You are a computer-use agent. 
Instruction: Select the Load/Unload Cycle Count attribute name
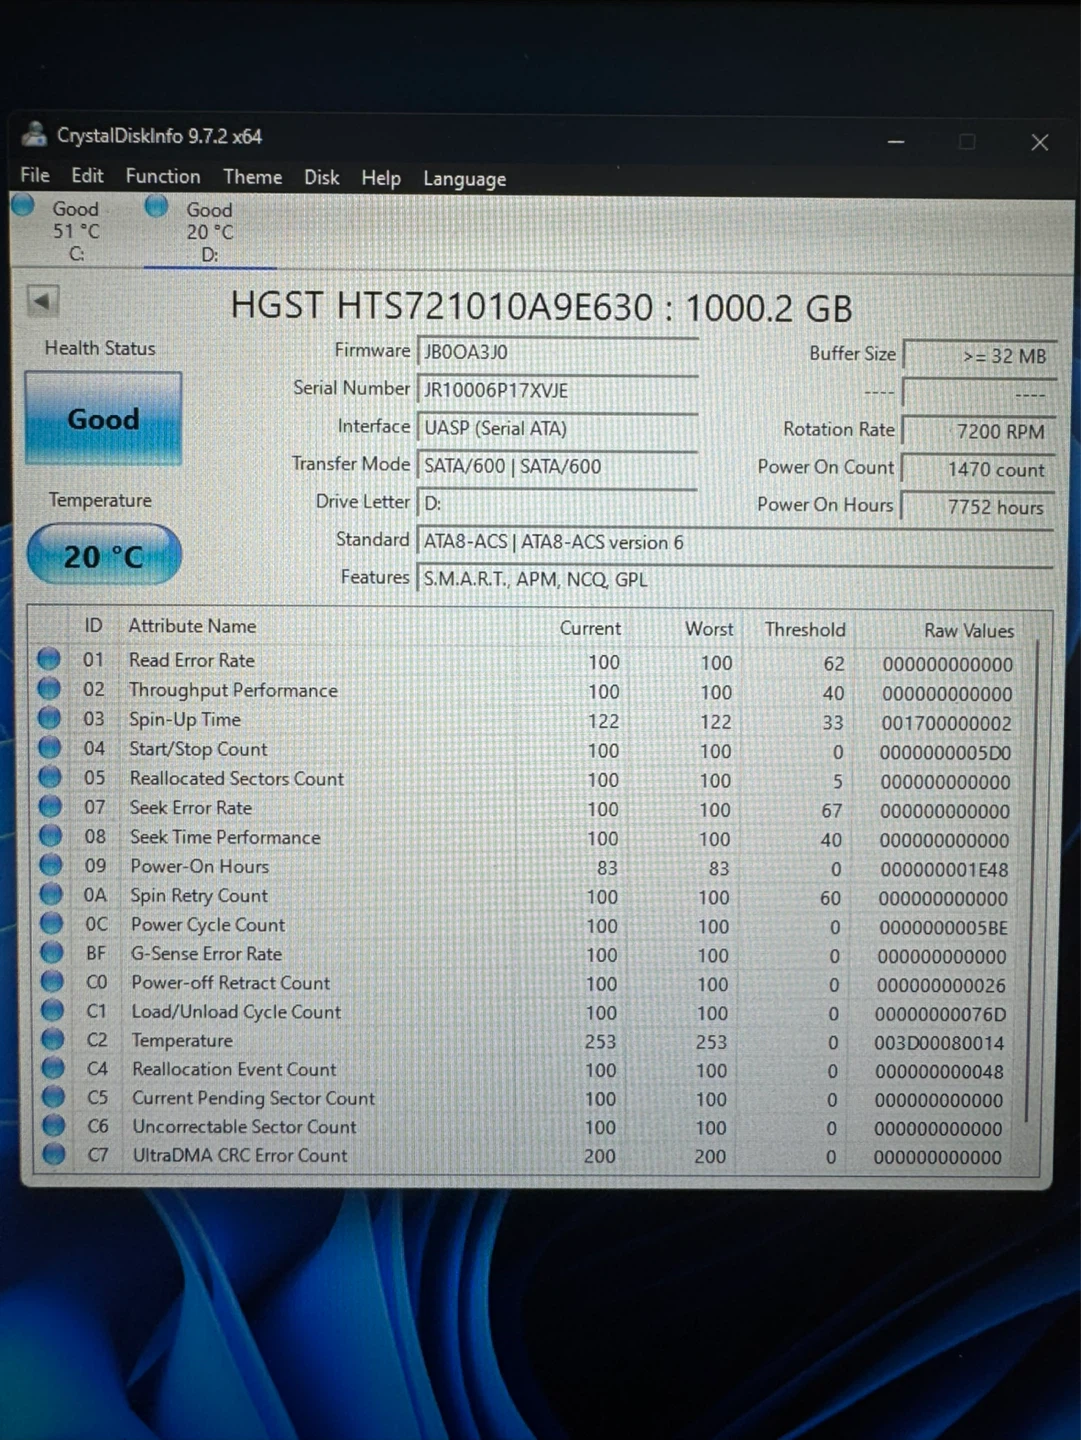coord(236,1012)
